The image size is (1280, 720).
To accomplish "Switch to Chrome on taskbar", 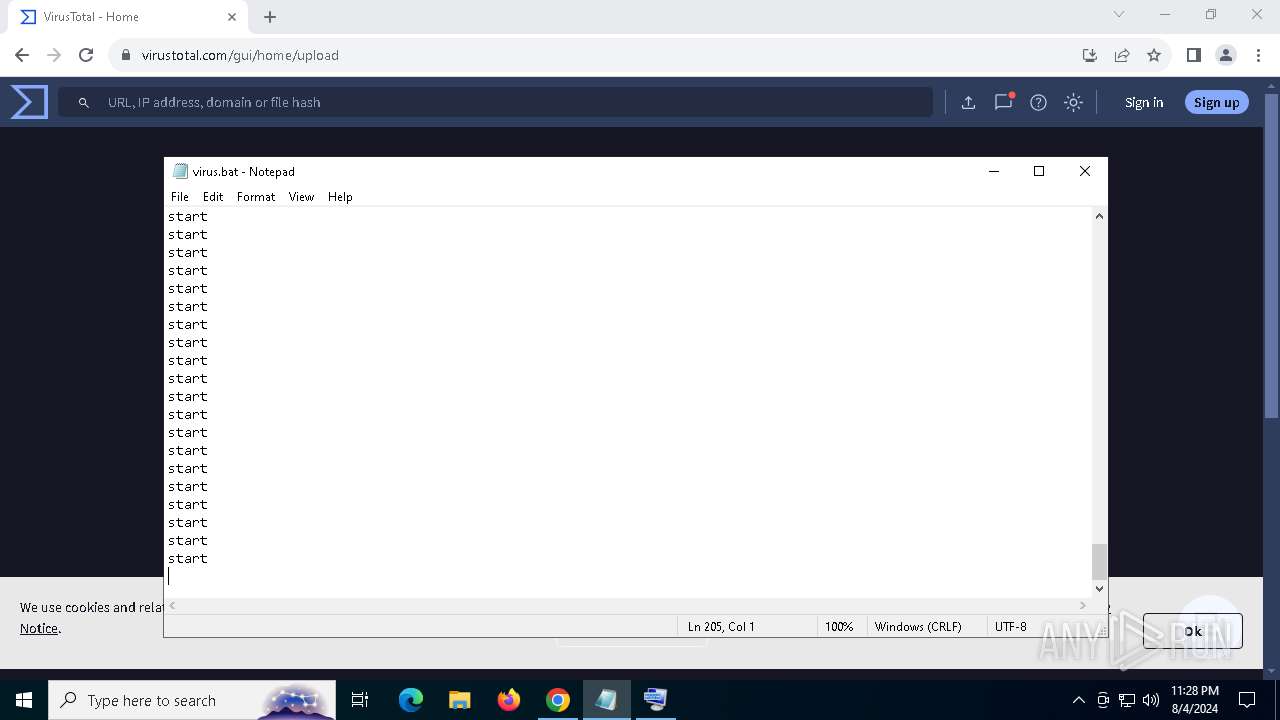I will click(558, 700).
